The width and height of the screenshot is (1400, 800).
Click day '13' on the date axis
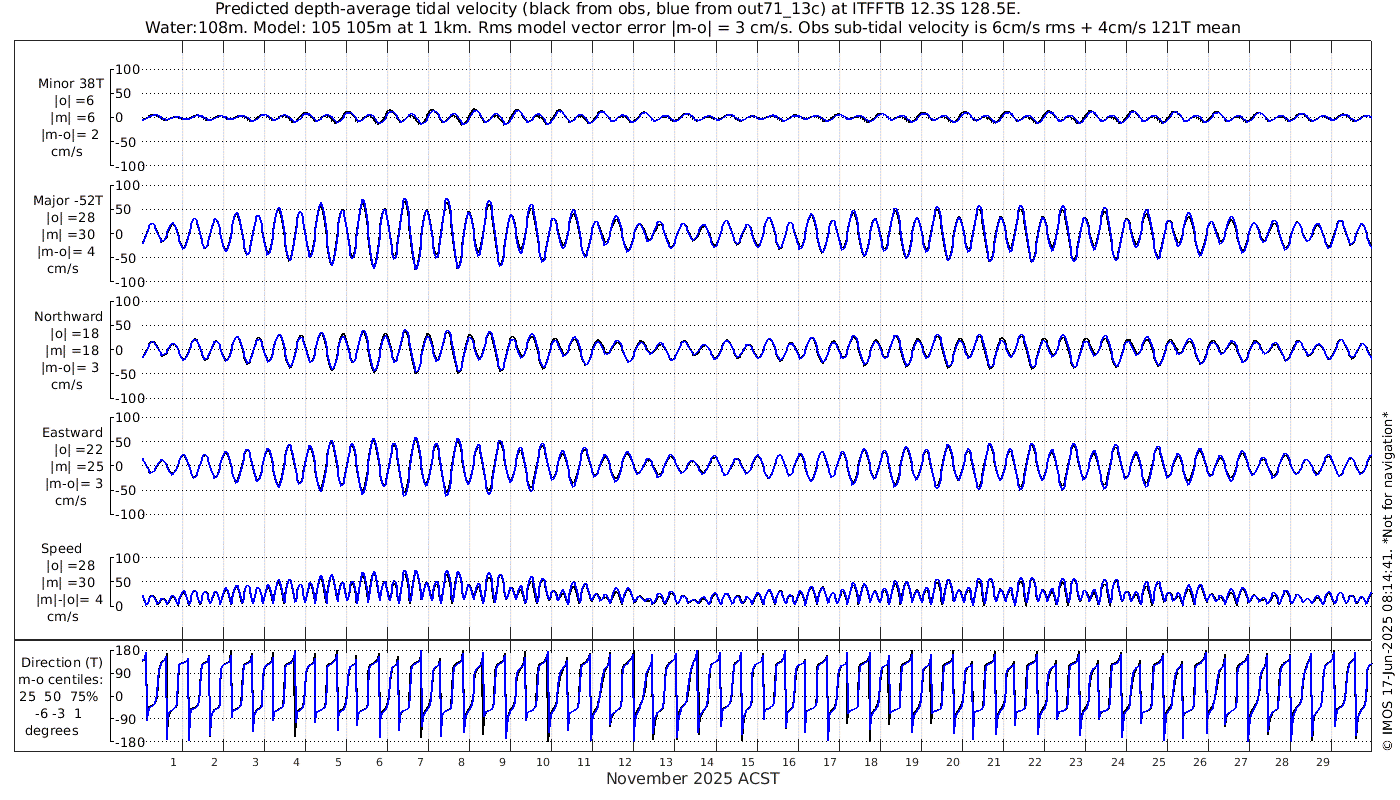(665, 762)
